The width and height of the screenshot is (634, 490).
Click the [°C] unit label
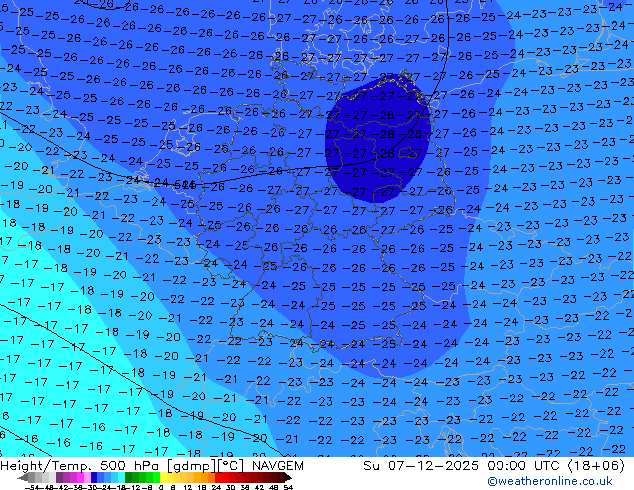(x=231, y=466)
